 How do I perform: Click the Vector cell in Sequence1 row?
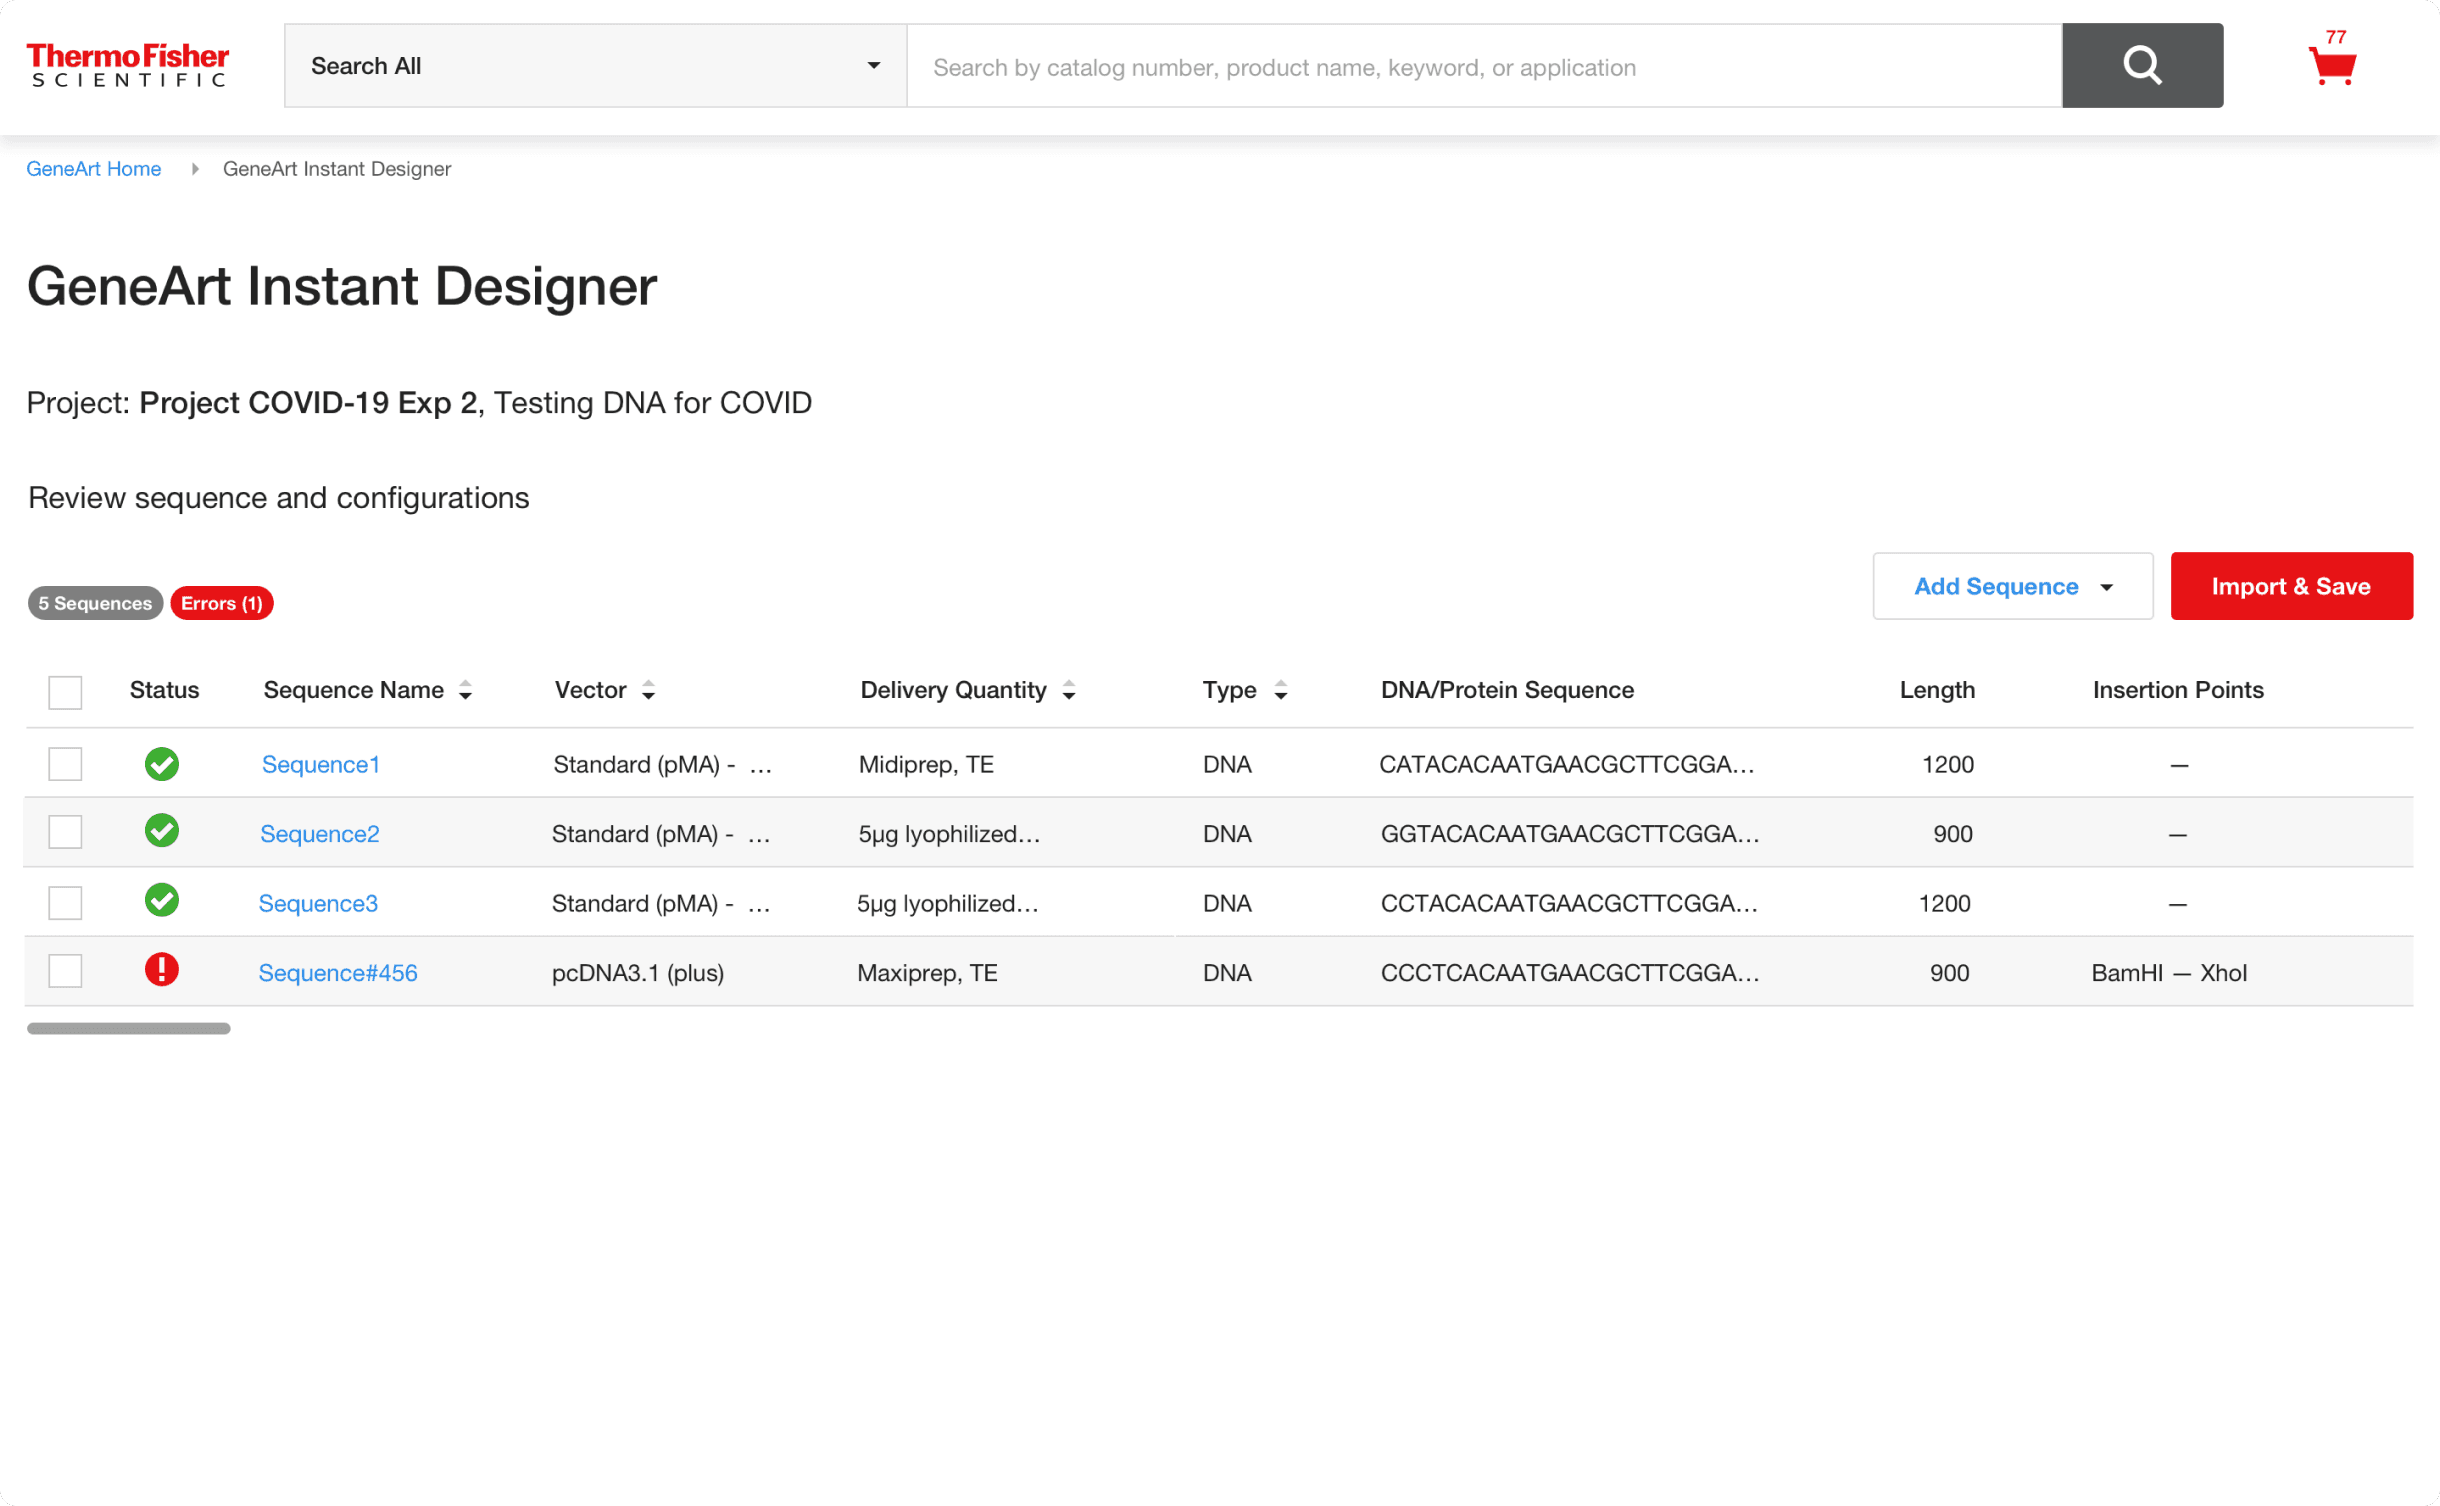pyautogui.click(x=662, y=765)
